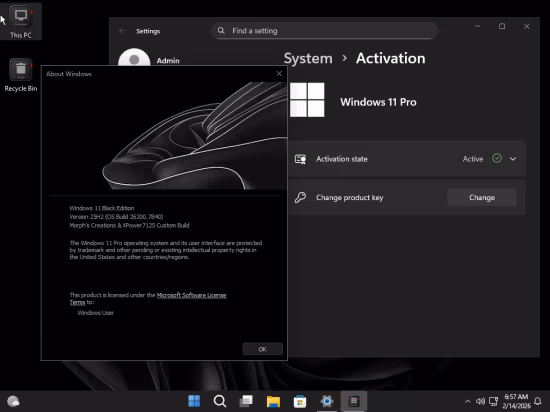Click the Change product key button
550x412 pixels.
pos(482,197)
